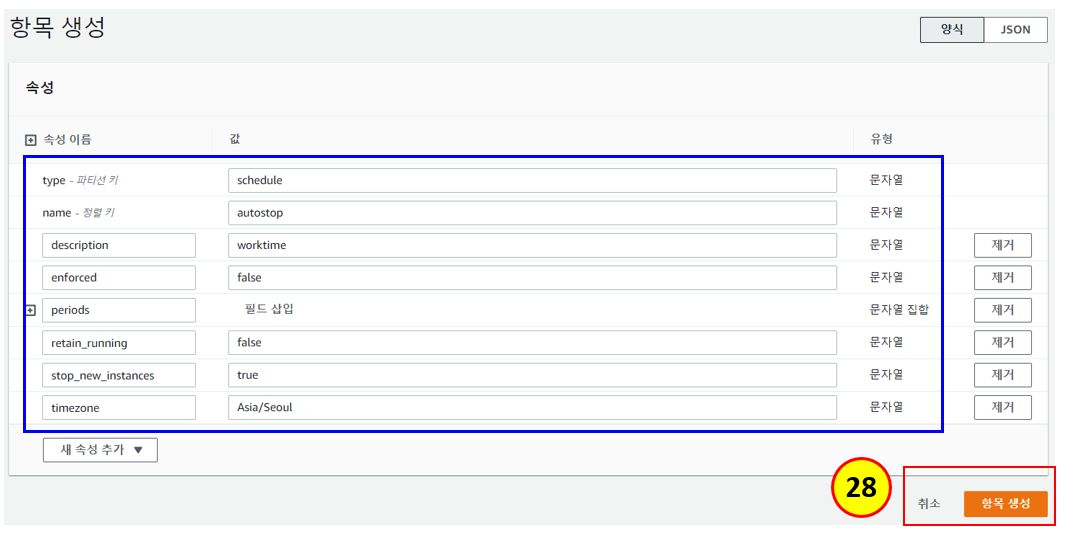The width and height of the screenshot is (1068, 533).
Task: Expand all attributes via plus icon beside 속성 이름
Action: click(30, 140)
